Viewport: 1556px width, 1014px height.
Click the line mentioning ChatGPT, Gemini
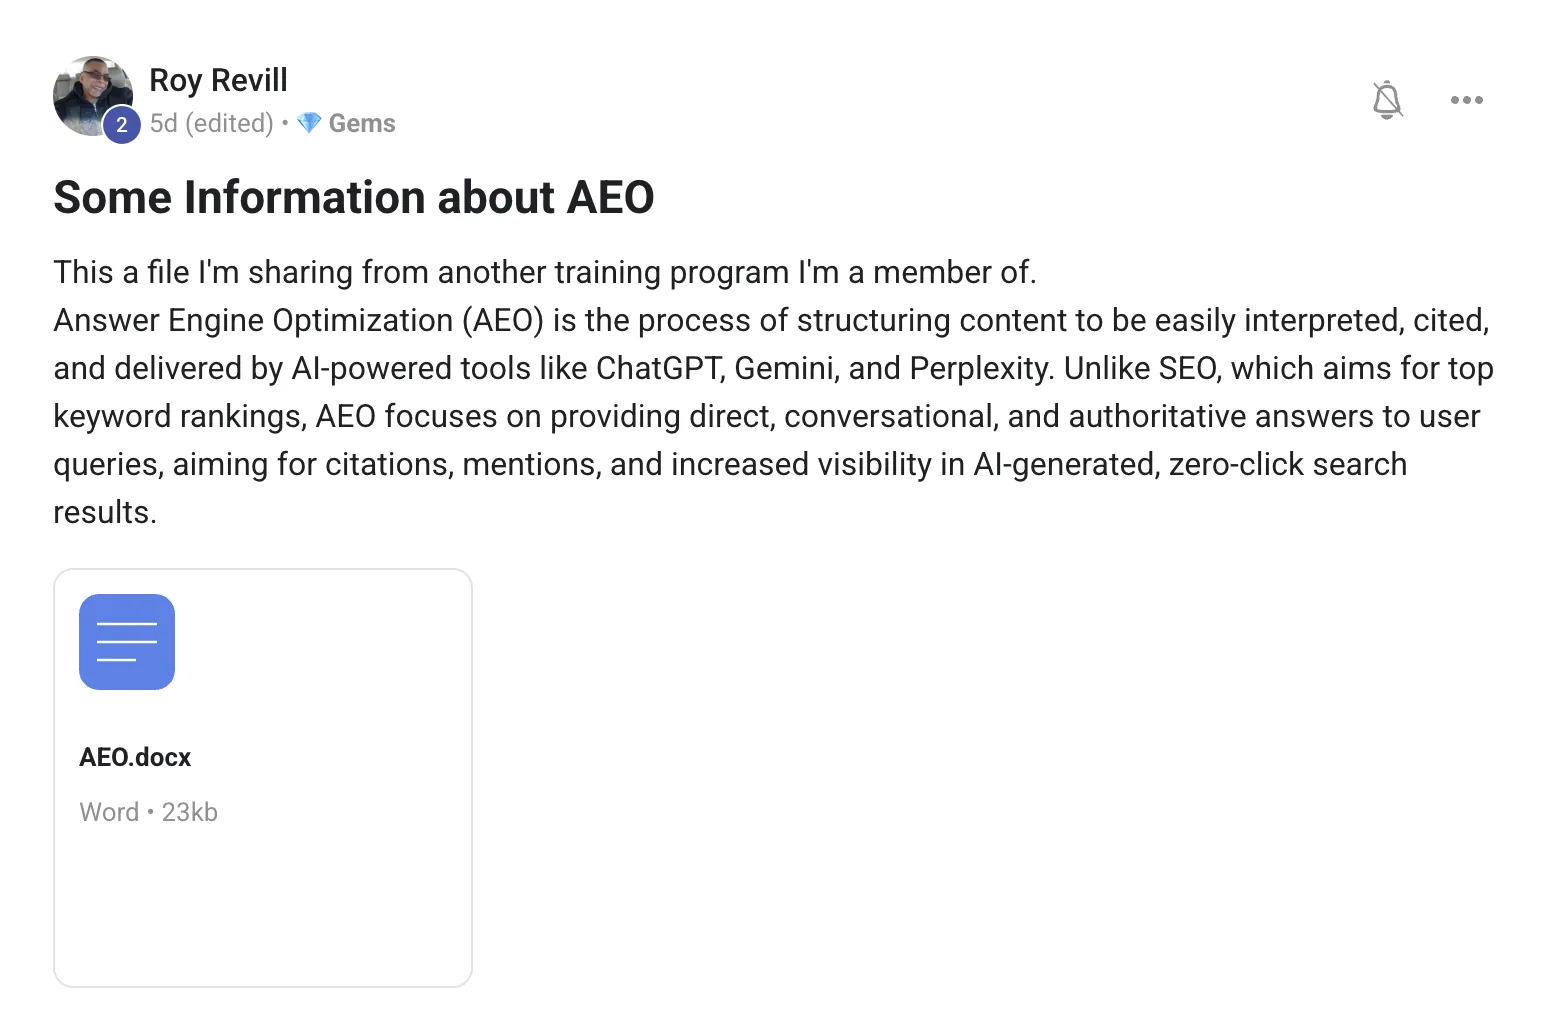(x=773, y=368)
